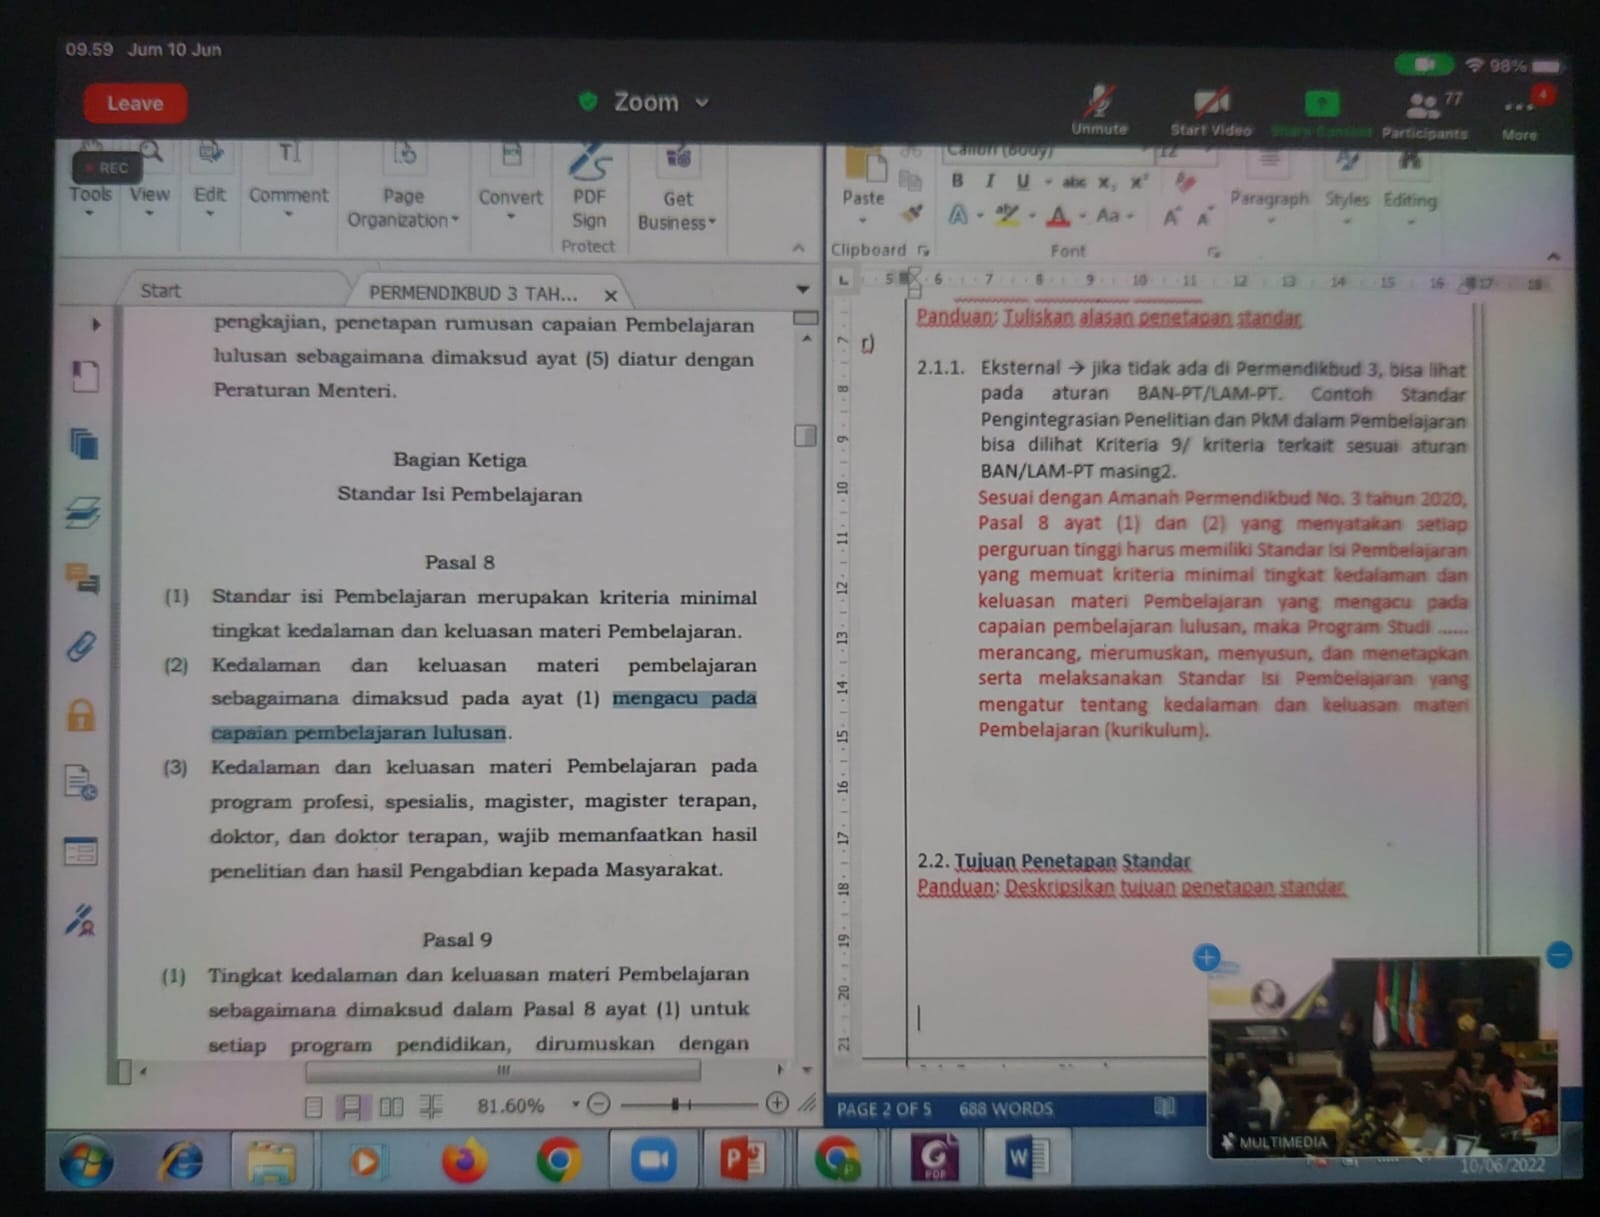Open the Edit menu in PDF editor
Screen dimensions: 1600x1217
(x=209, y=180)
